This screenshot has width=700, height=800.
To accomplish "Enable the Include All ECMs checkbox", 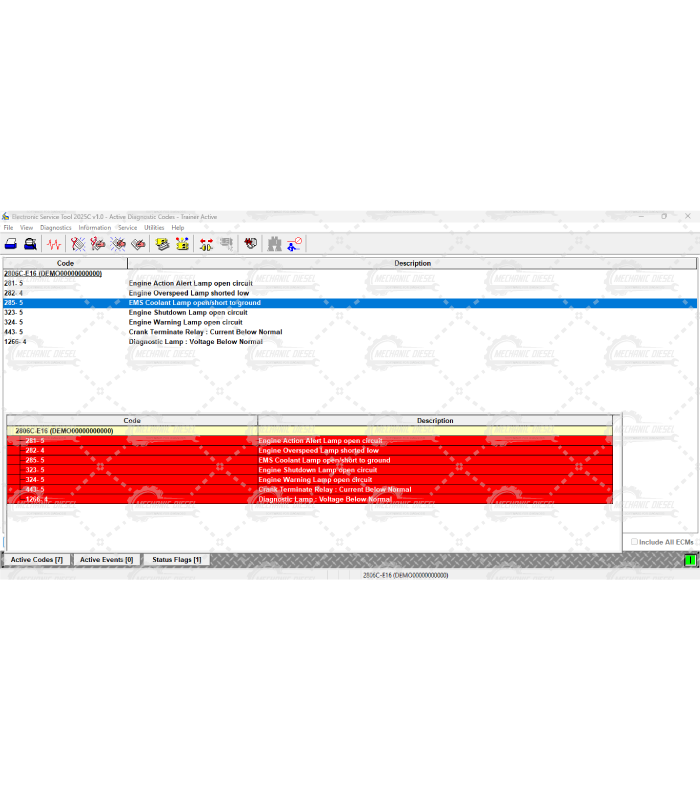I will [634, 542].
